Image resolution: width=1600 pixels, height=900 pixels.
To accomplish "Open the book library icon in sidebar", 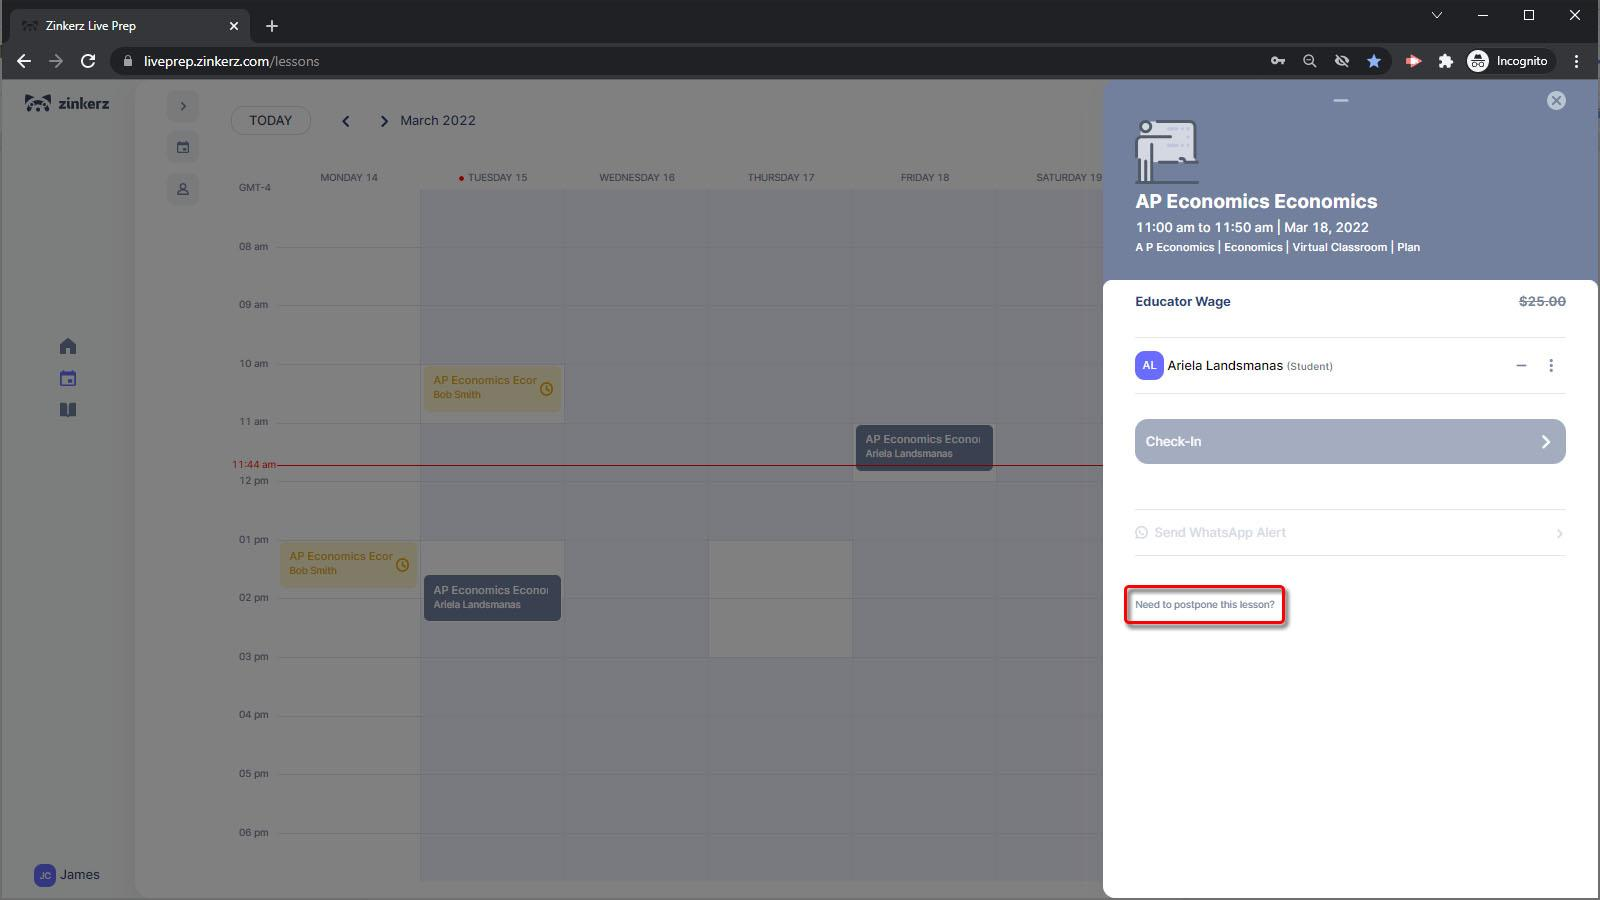I will tap(68, 409).
